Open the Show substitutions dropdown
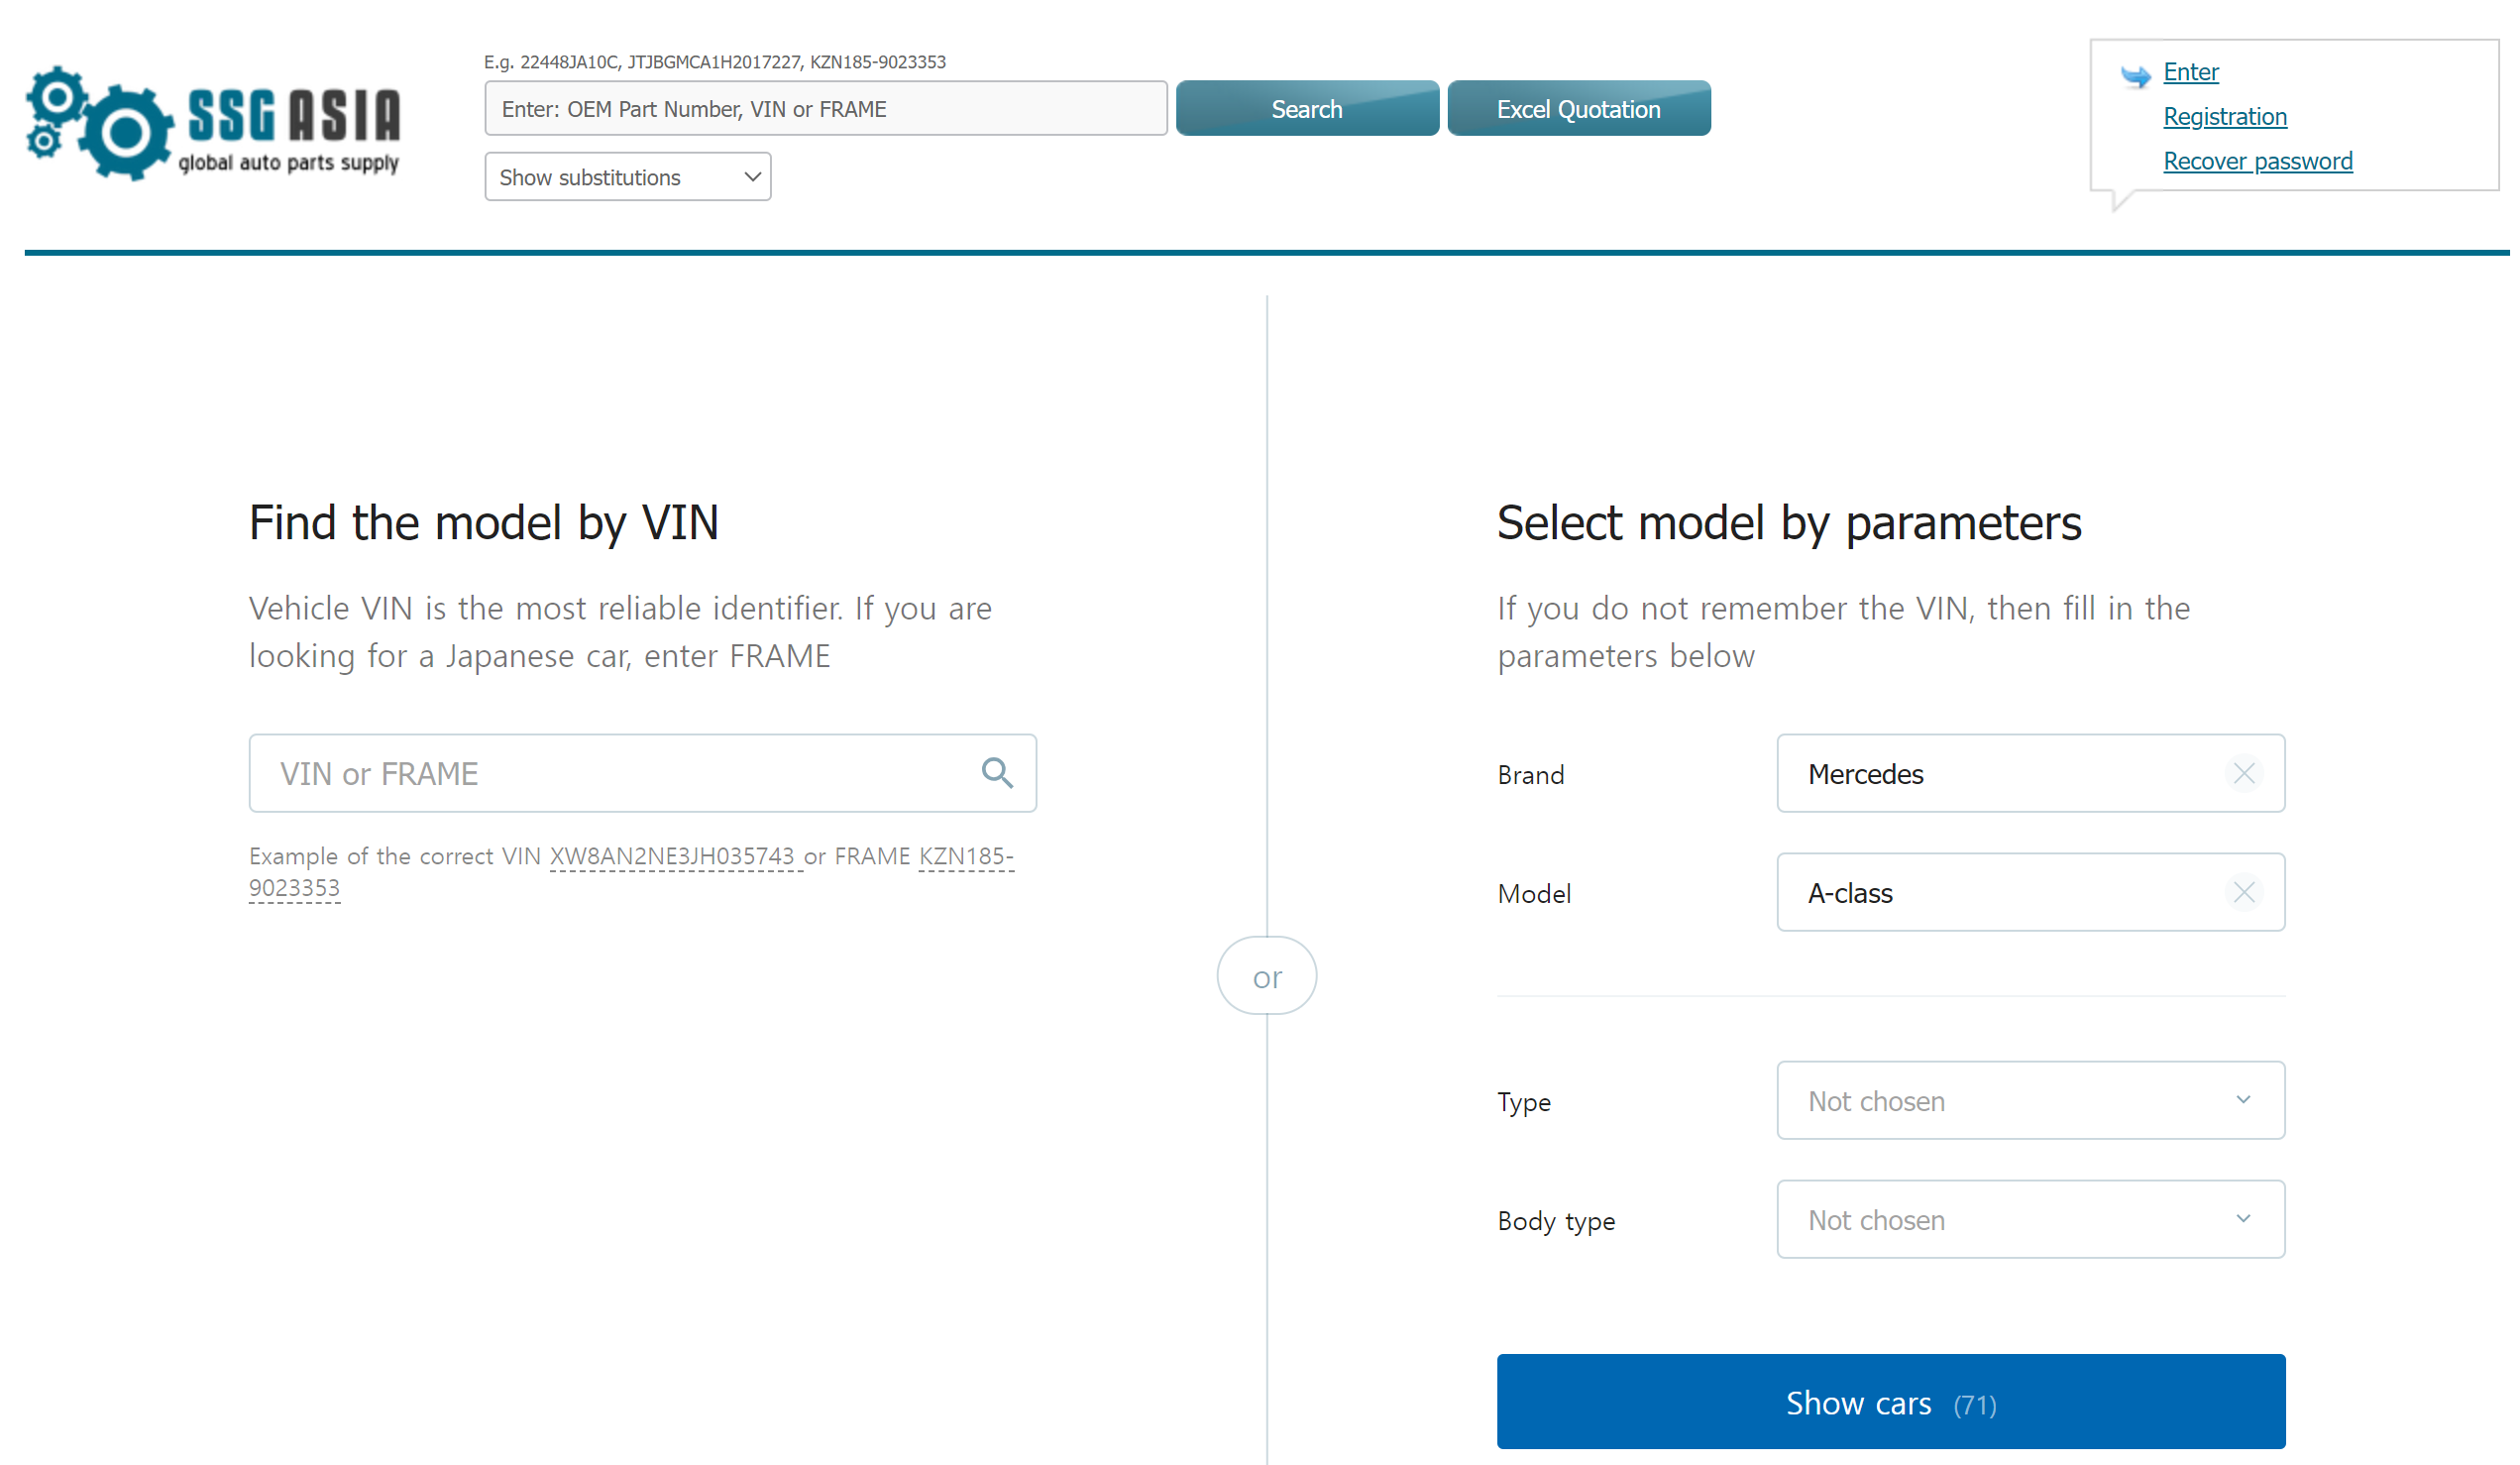Image resolution: width=2520 pixels, height=1465 pixels. point(627,177)
